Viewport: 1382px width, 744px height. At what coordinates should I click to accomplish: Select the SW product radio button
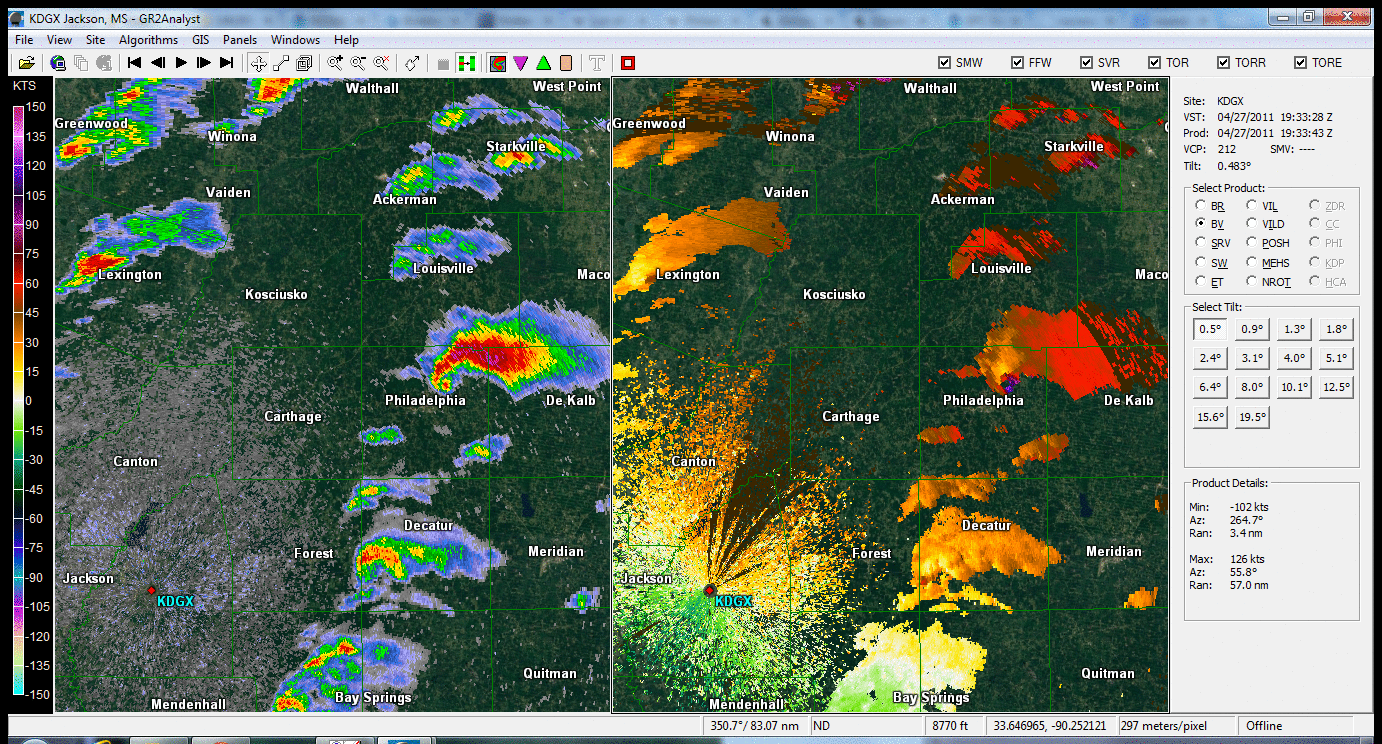[x=1200, y=262]
